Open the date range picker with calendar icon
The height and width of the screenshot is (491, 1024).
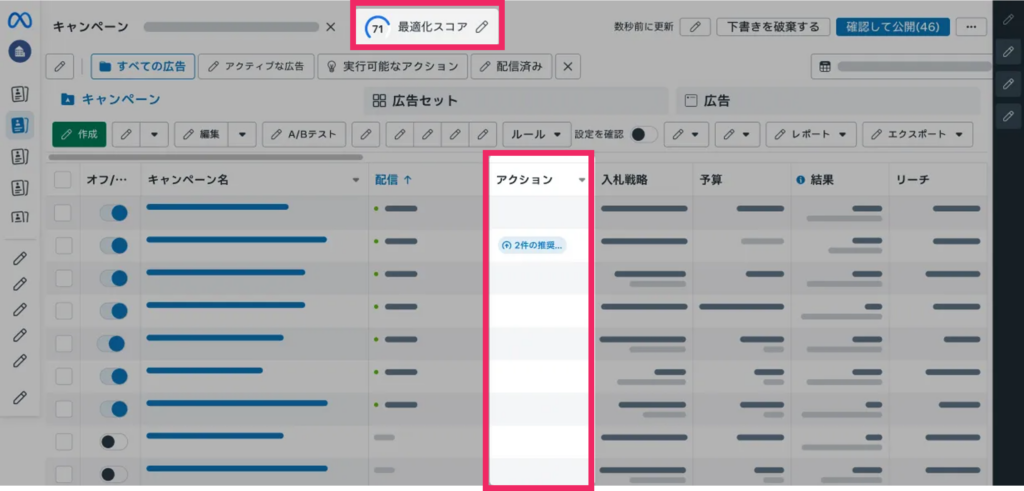[901, 67]
